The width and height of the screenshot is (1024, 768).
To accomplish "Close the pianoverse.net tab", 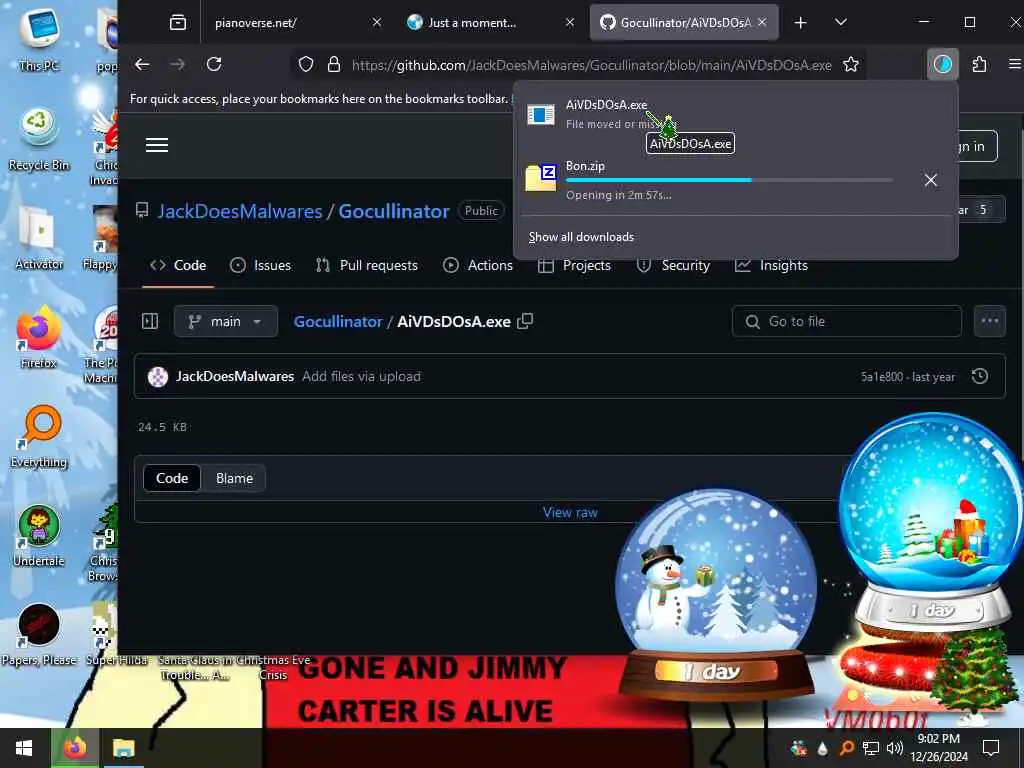I will point(377,22).
